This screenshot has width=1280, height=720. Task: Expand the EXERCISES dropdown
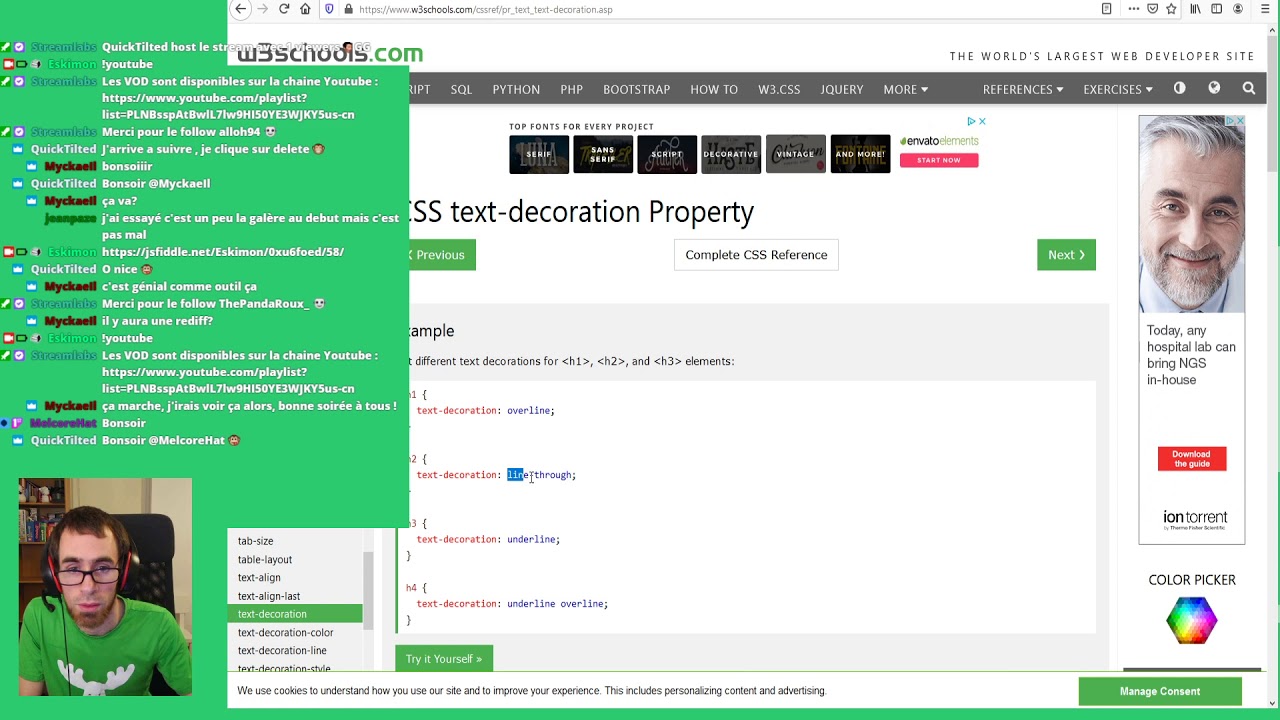(1118, 89)
